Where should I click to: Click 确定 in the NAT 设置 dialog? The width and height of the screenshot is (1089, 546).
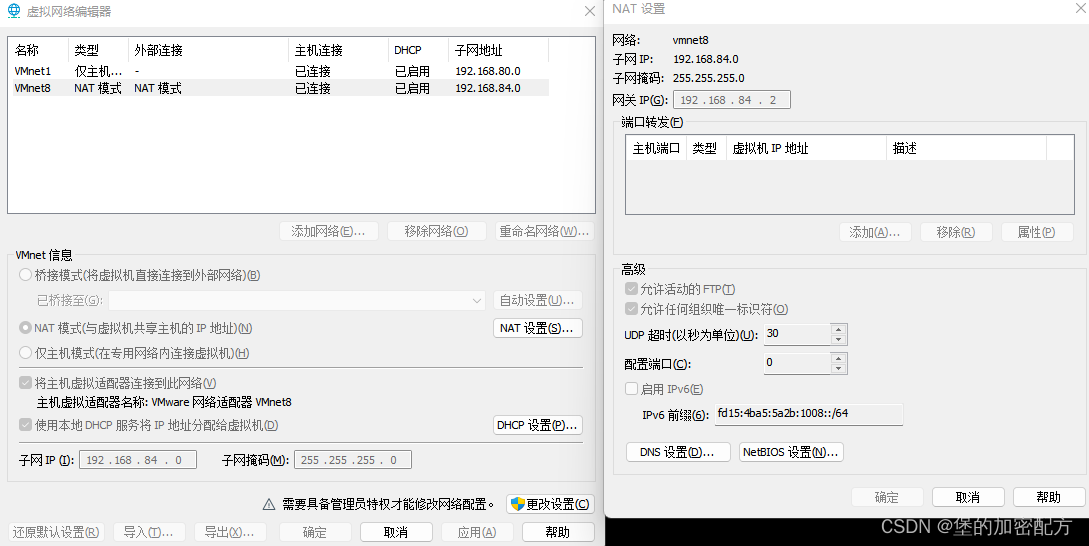click(x=887, y=497)
